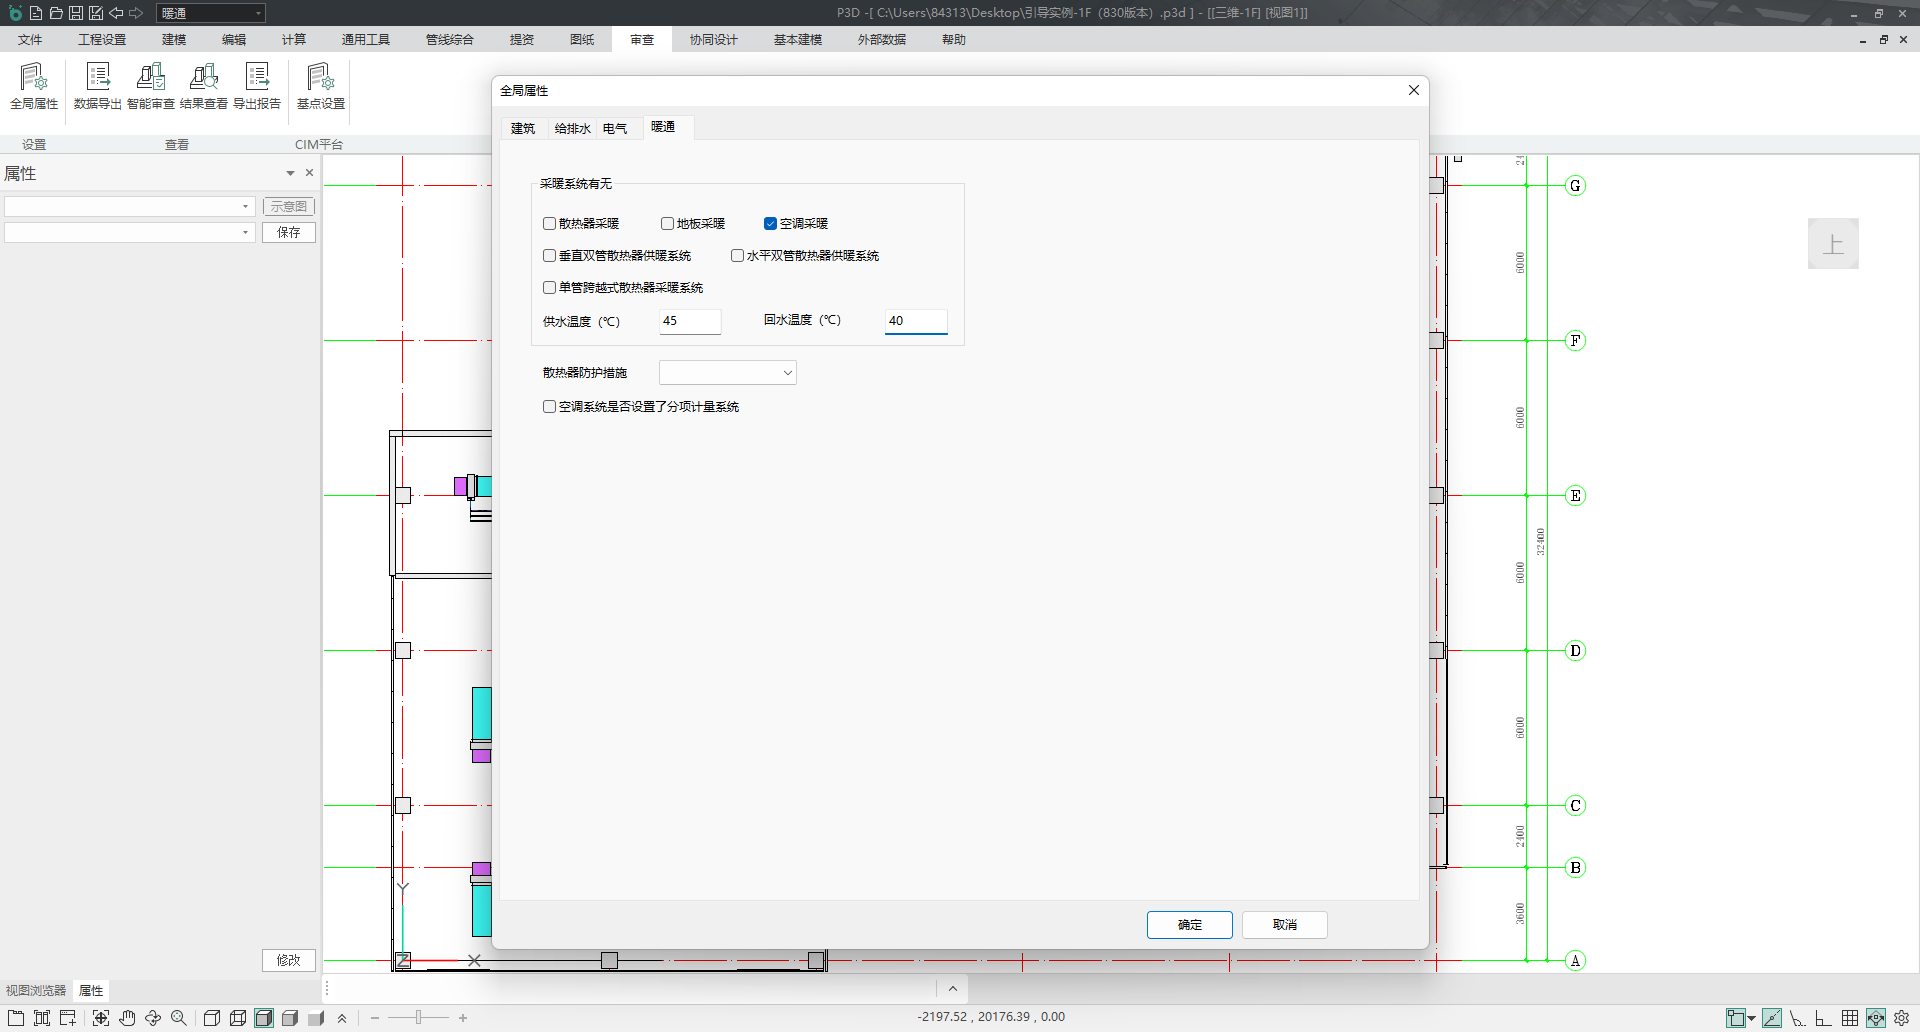This screenshot has width=1920, height=1032.
Task: Click the zoom slider handle in bottom toolbar
Action: (x=418, y=1018)
